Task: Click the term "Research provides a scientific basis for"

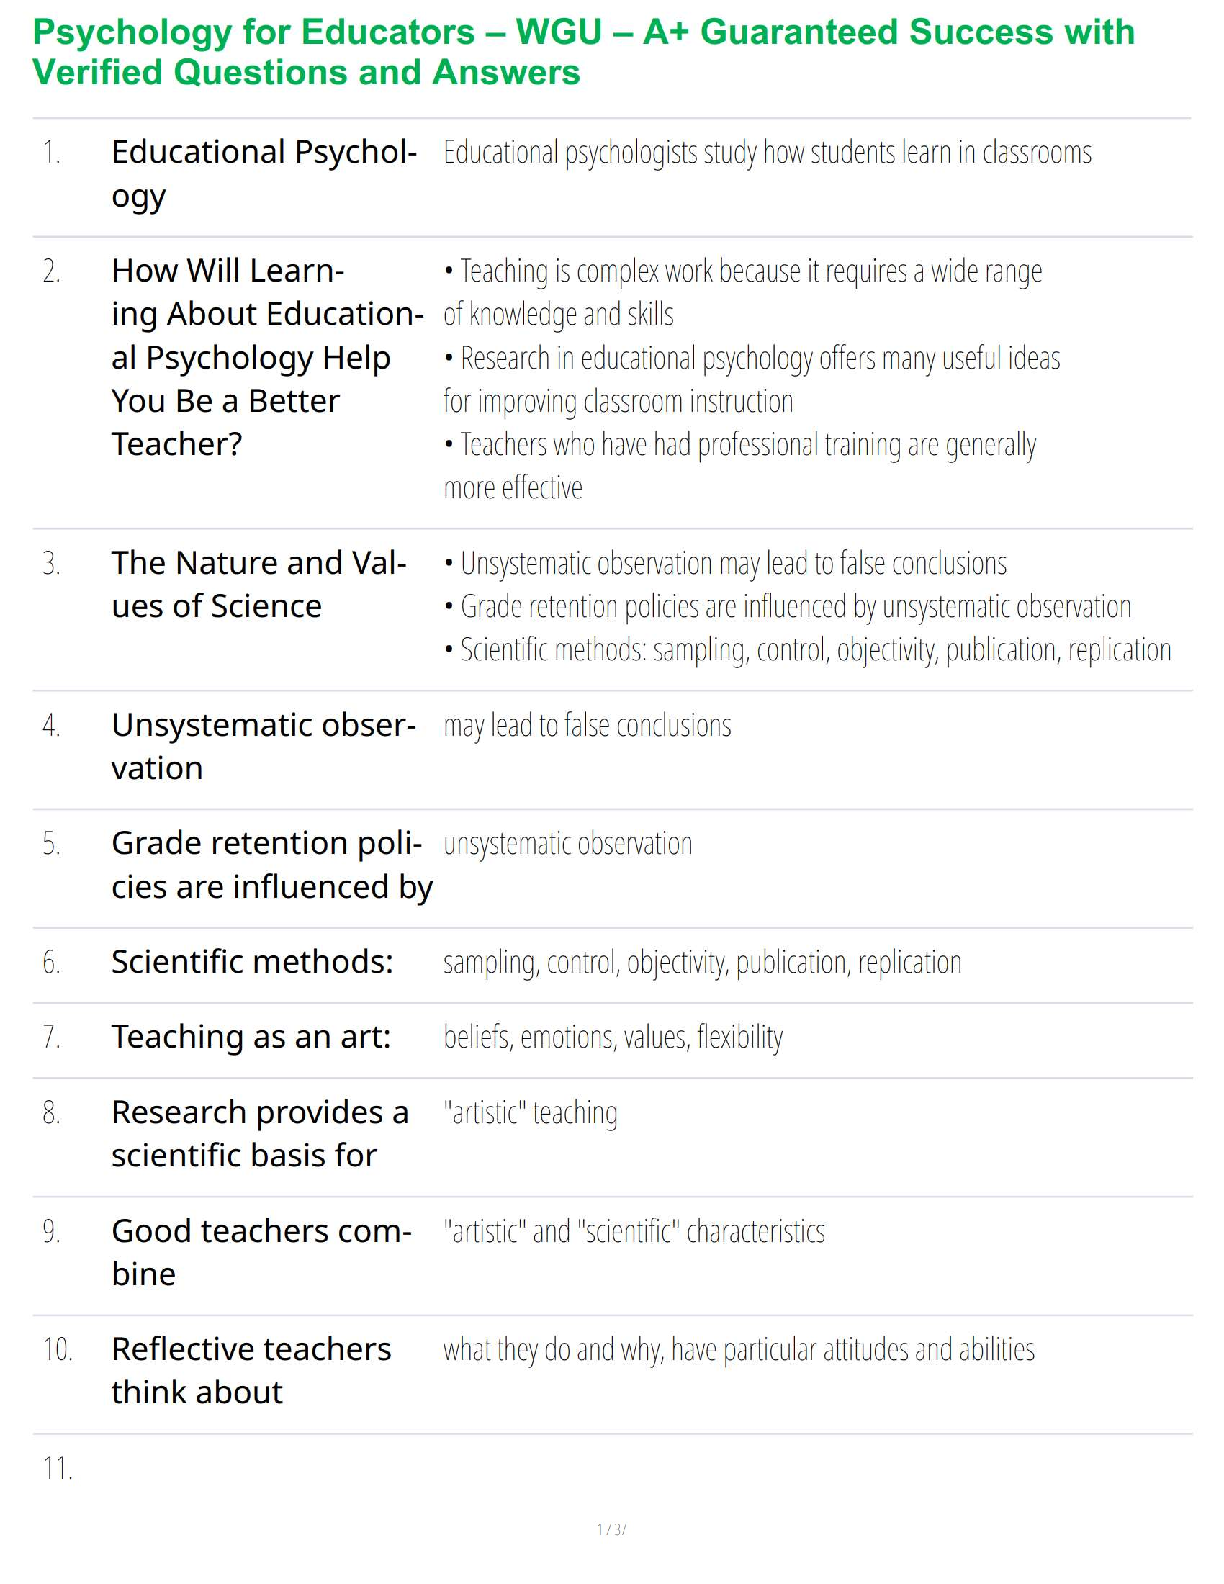Action: click(260, 1133)
